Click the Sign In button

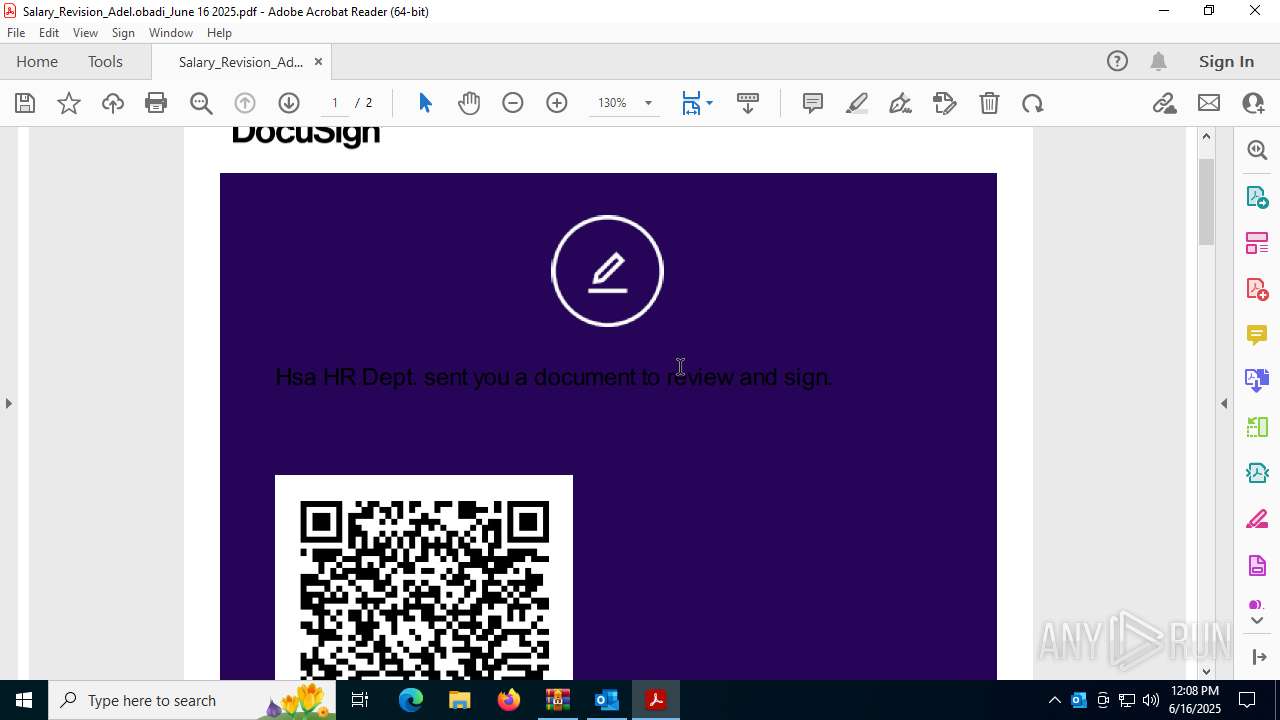[1226, 61]
